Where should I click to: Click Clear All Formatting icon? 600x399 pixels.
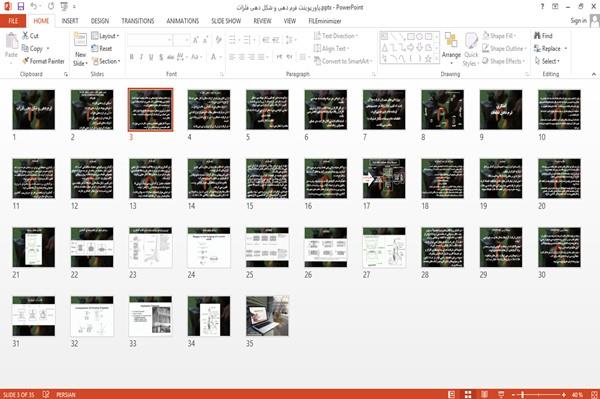pos(218,40)
